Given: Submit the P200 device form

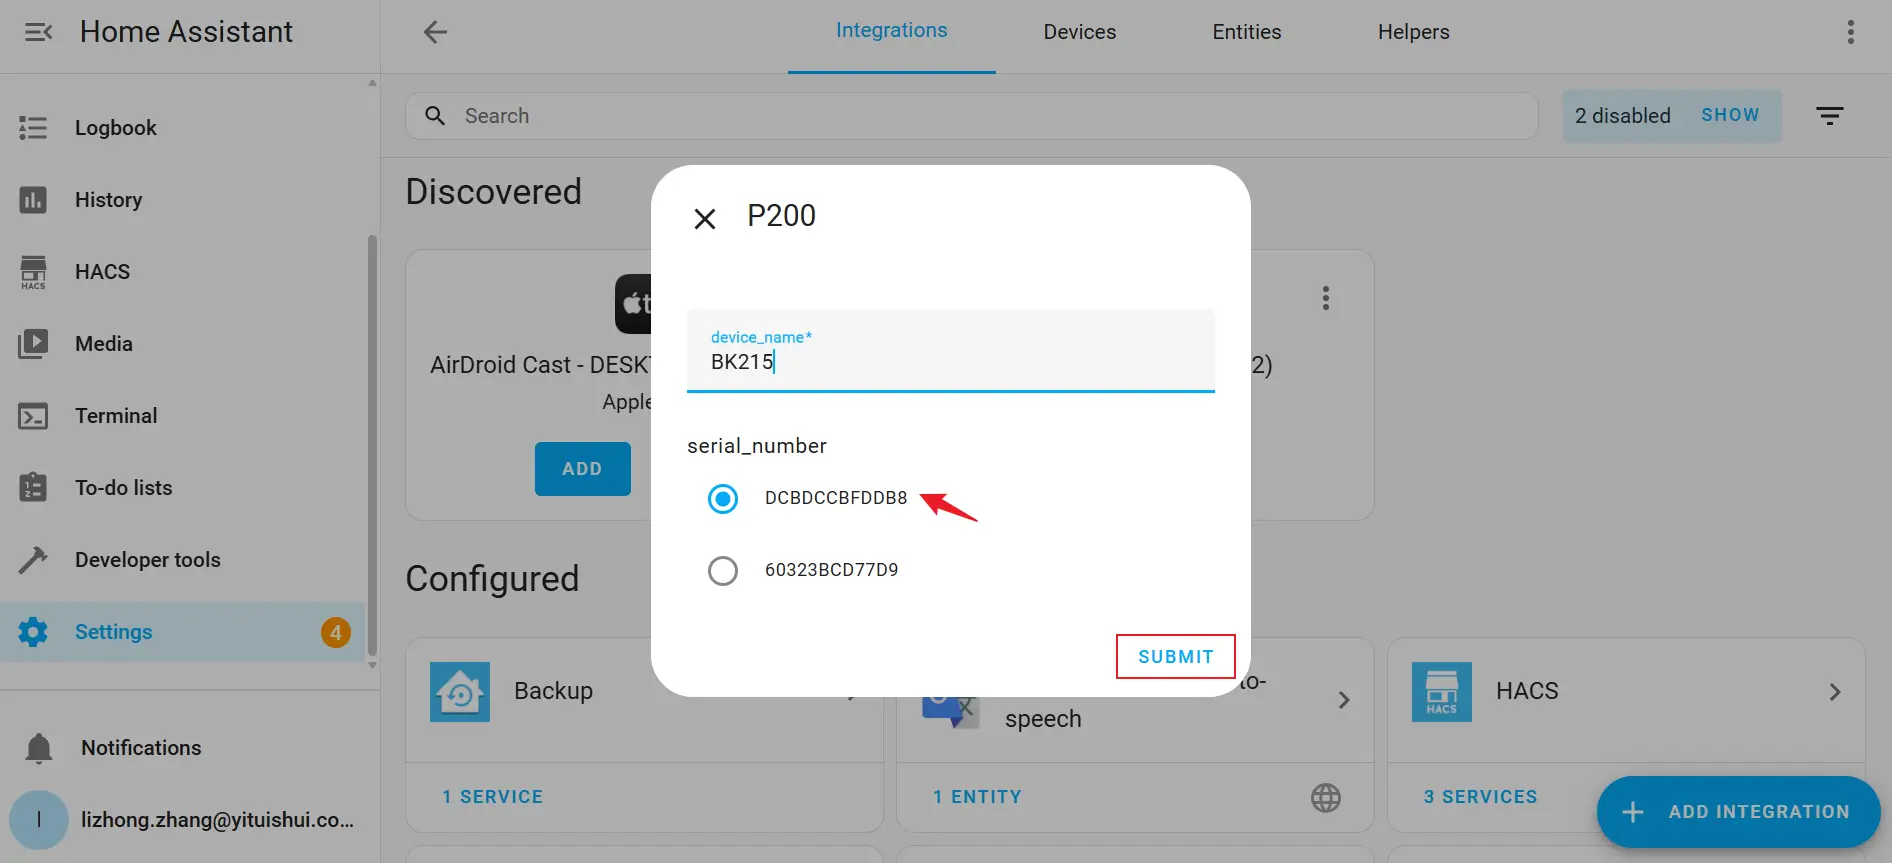Looking at the screenshot, I should 1175,657.
